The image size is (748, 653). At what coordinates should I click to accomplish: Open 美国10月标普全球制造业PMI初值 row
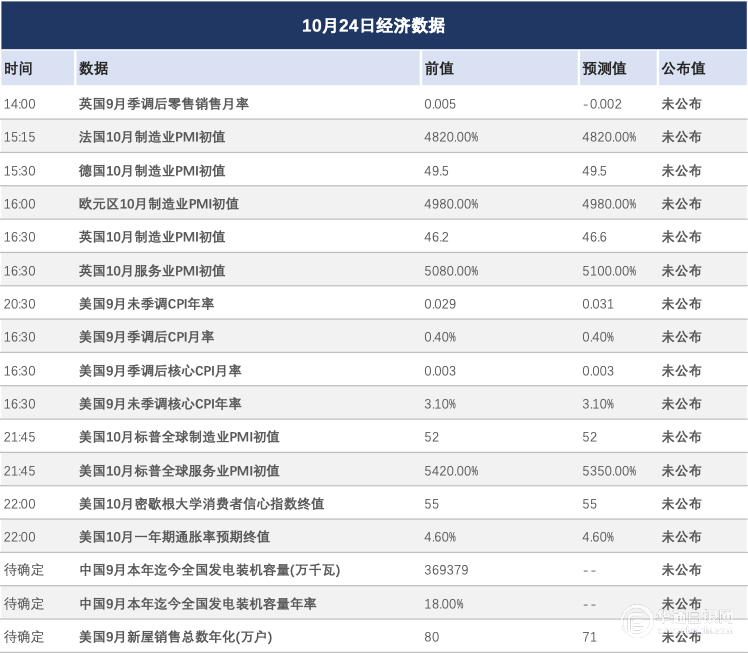coord(179,437)
